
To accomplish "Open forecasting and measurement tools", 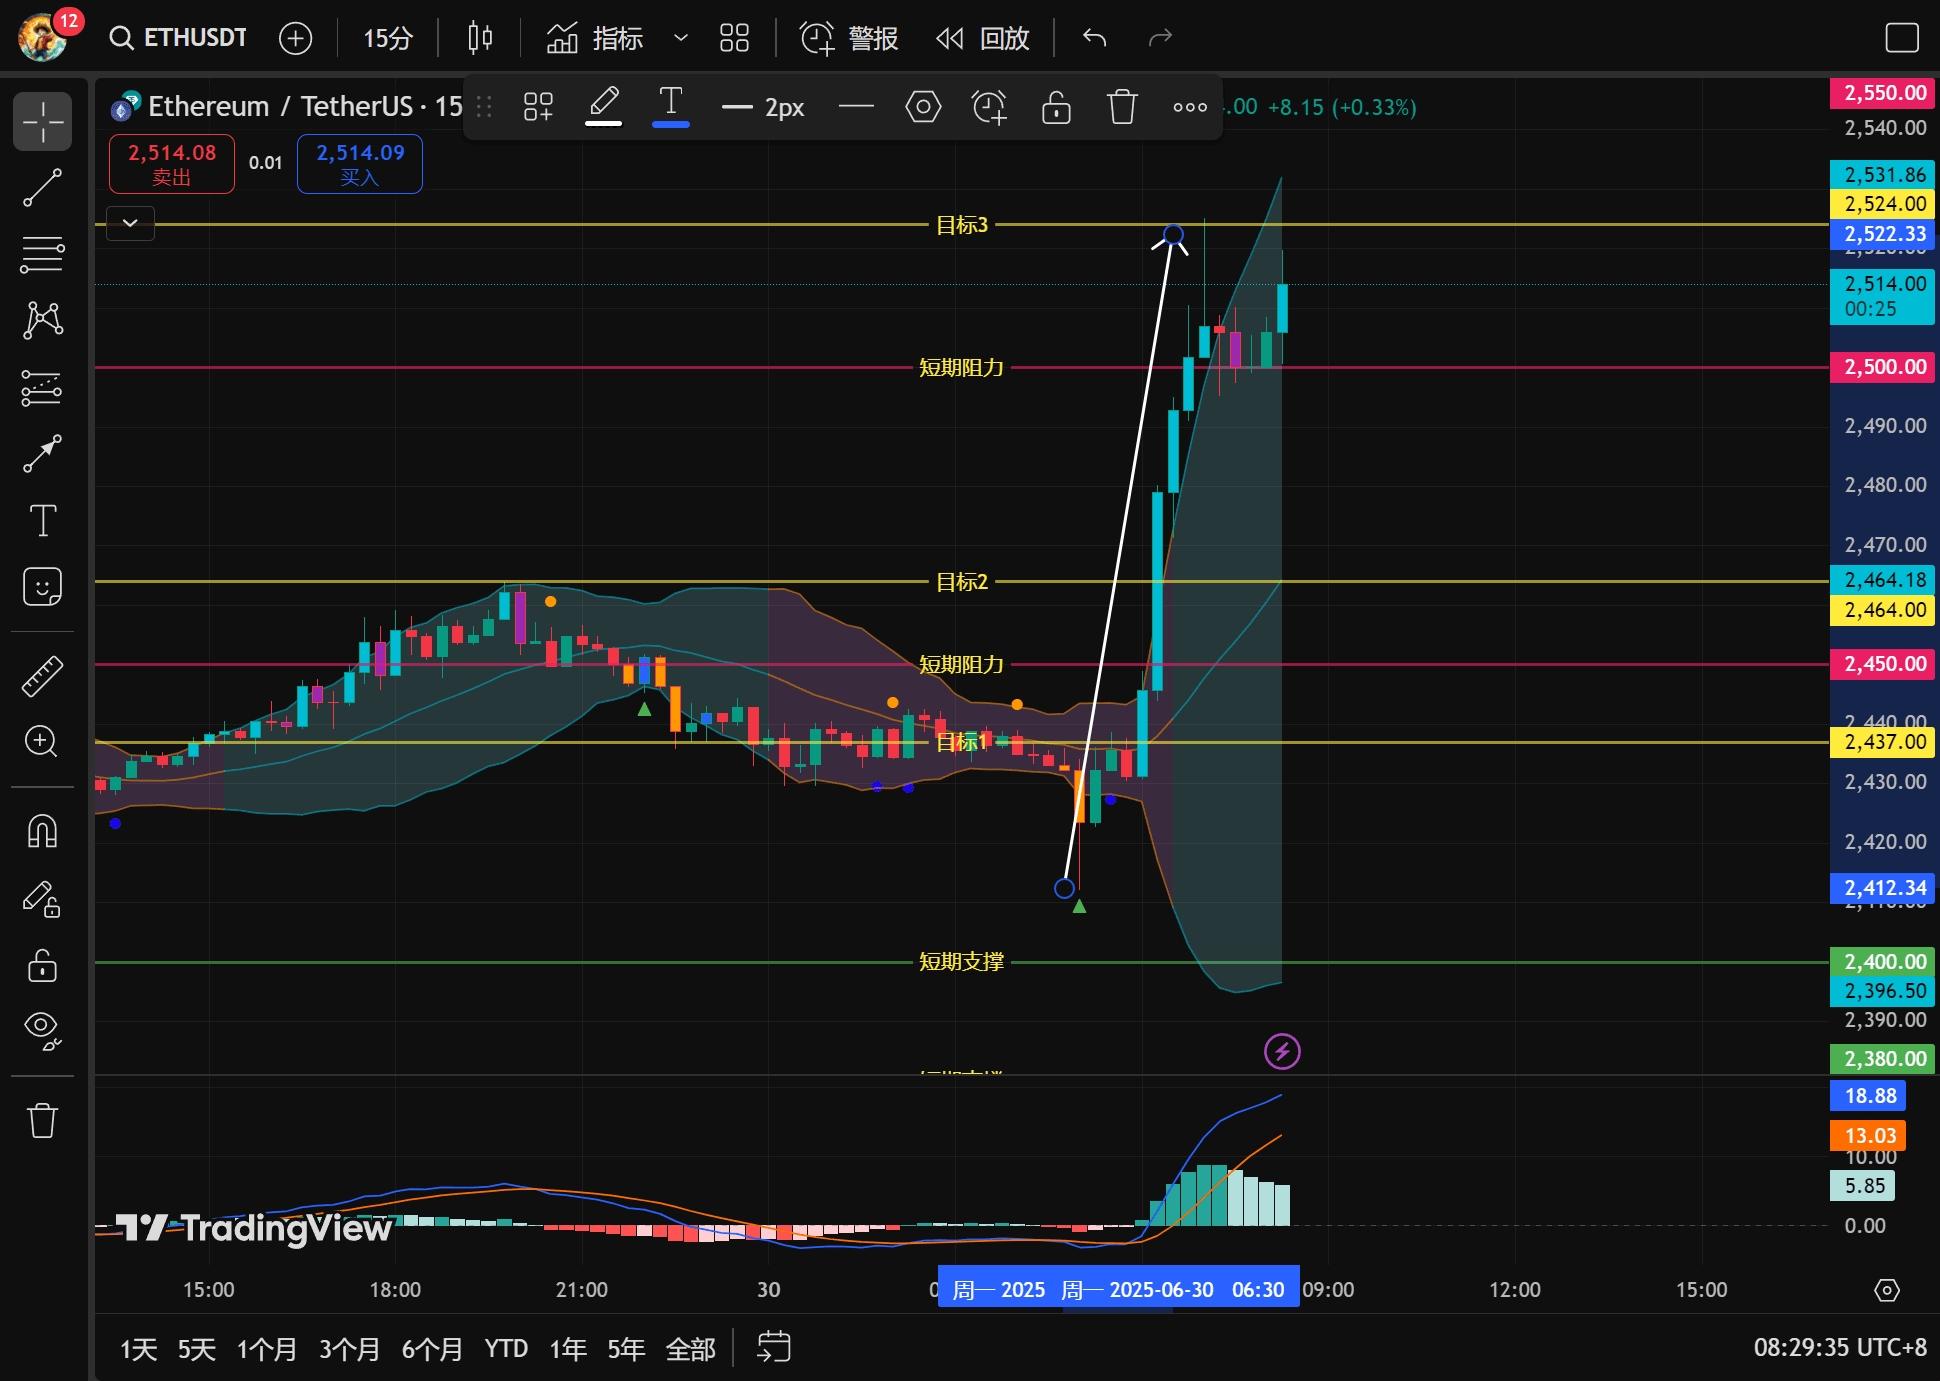I will point(42,388).
